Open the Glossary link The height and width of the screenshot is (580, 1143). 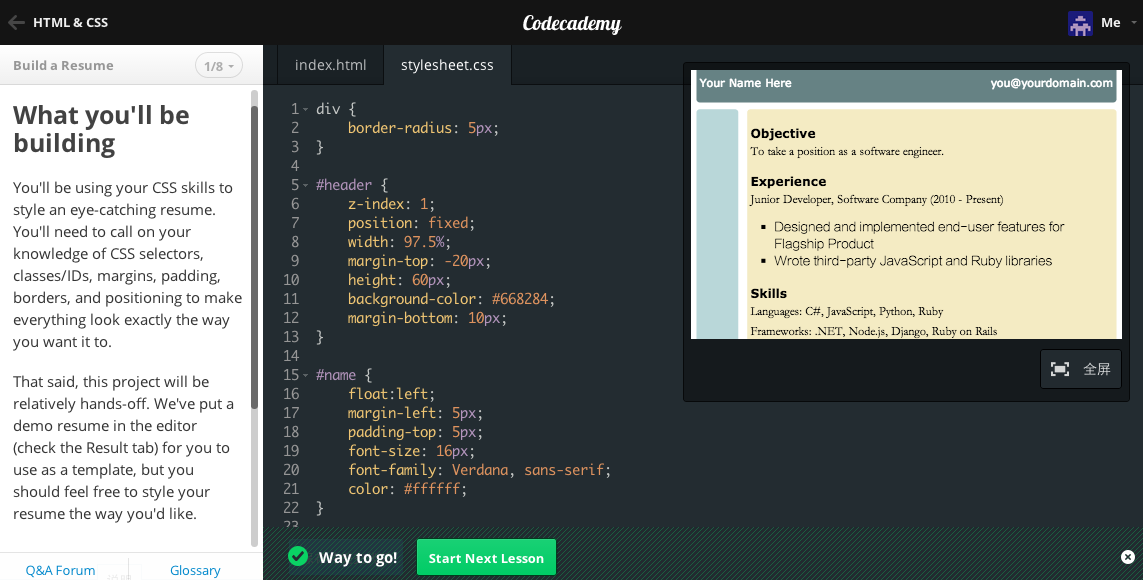pos(194,569)
